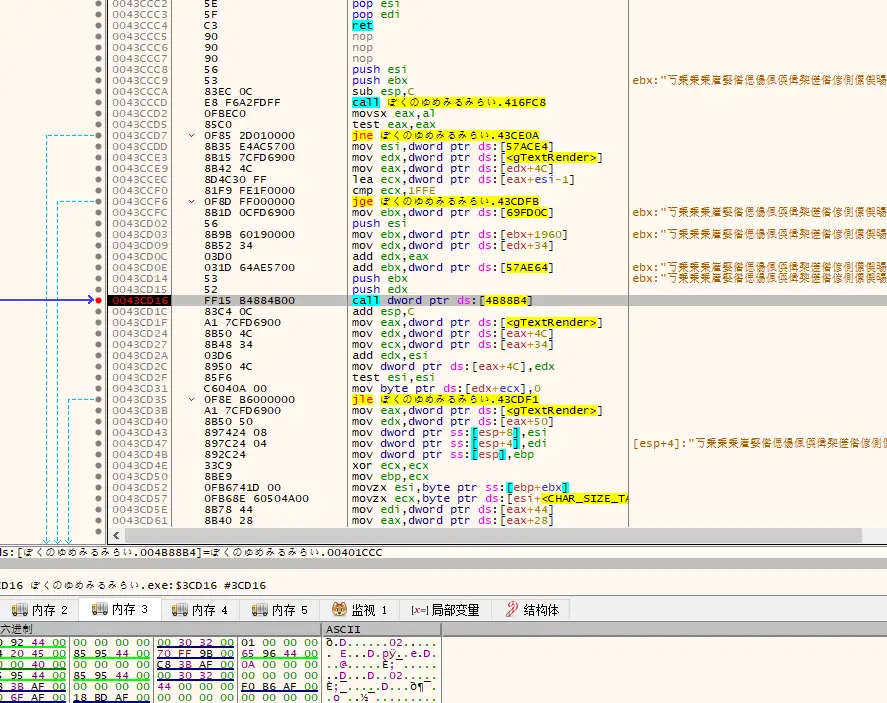
Task: Select the 'jle' jump to 43CDF1
Action: pos(445,399)
